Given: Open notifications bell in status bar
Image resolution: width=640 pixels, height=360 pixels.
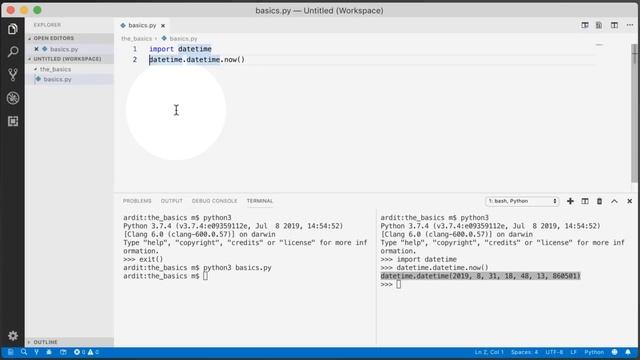Looking at the screenshot, I should pyautogui.click(x=628, y=352).
